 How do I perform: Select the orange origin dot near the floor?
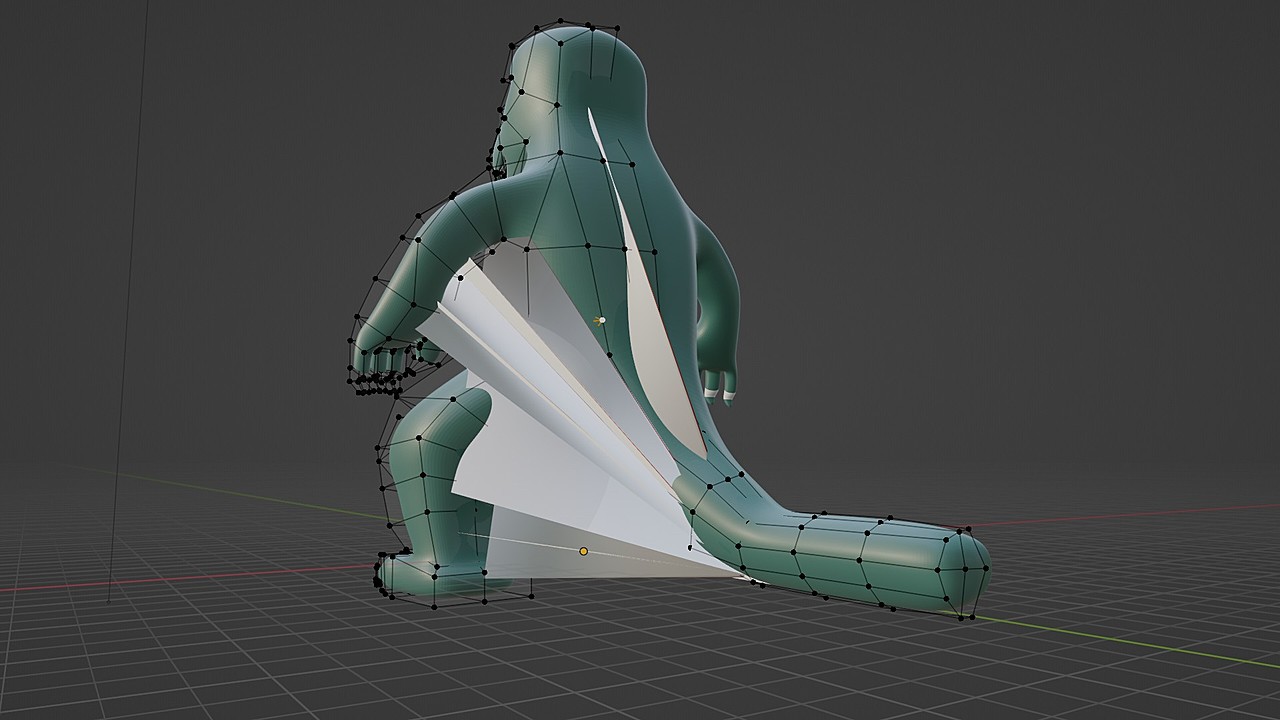tap(584, 551)
